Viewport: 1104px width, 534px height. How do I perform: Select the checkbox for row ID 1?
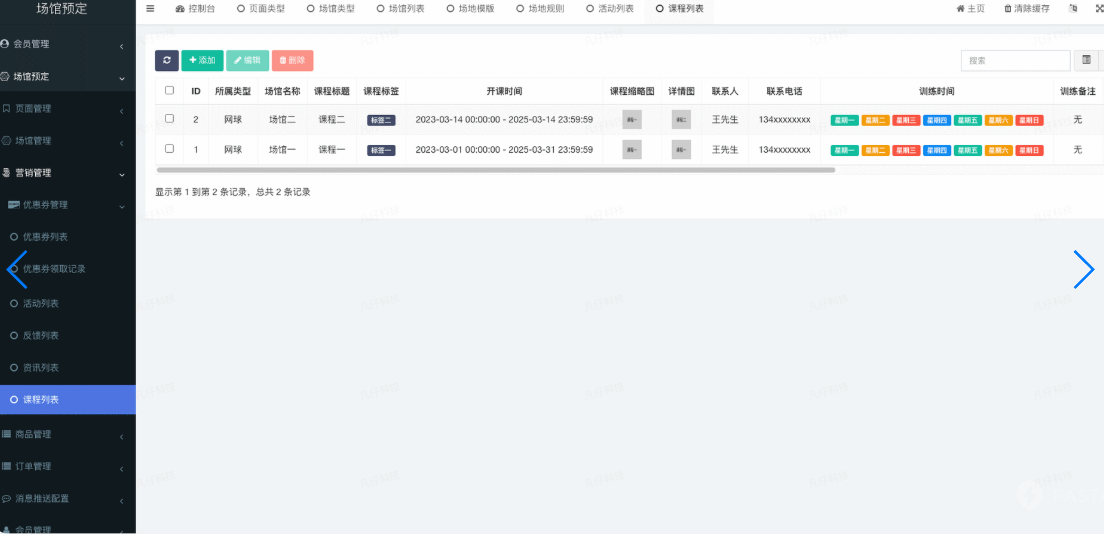[x=169, y=149]
